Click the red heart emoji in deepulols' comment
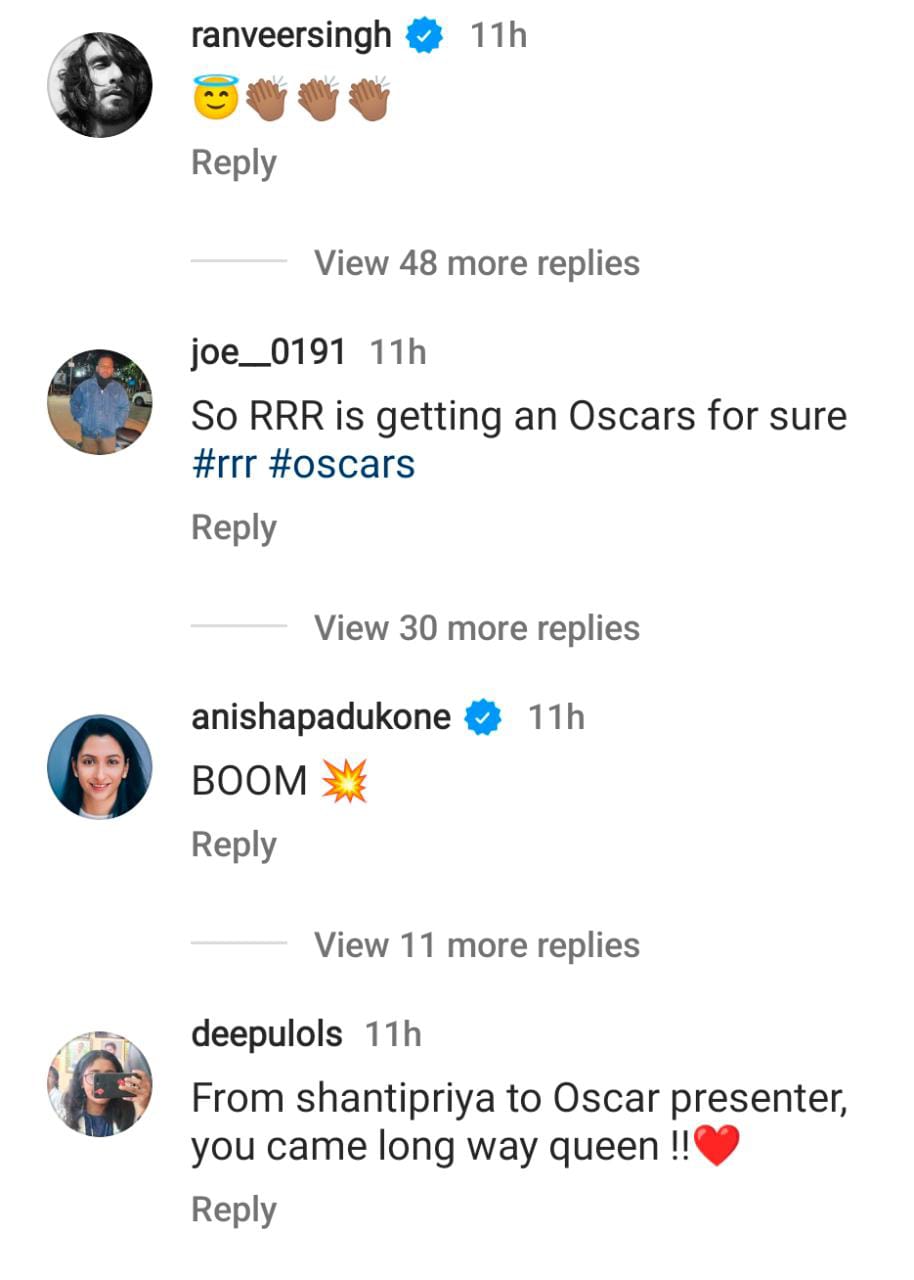This screenshot has height=1280, width=914. click(x=718, y=1147)
